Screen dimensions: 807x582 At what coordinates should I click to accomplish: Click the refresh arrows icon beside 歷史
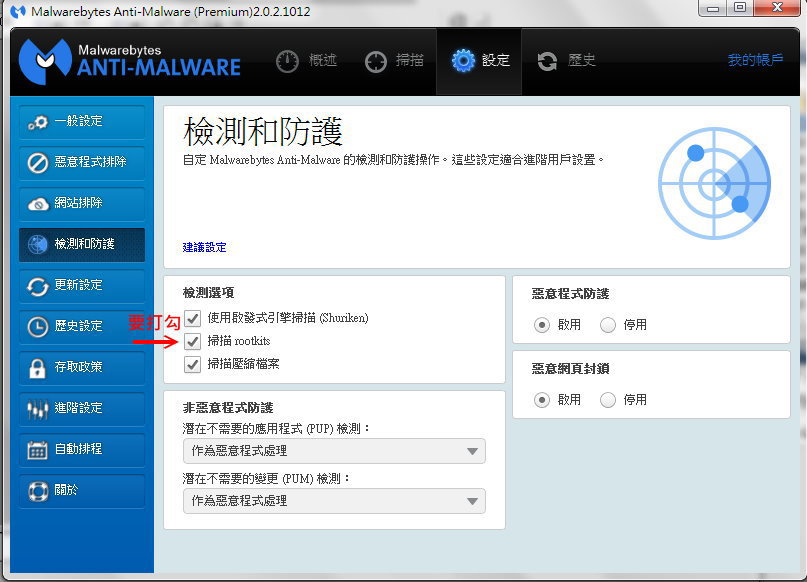click(547, 62)
